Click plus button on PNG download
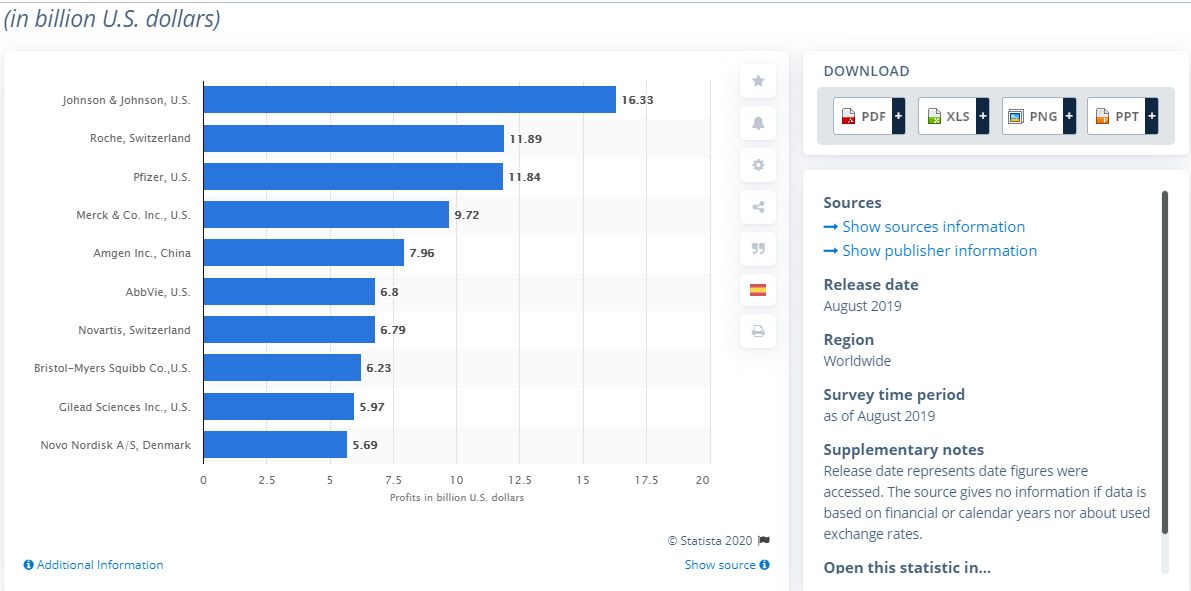Image resolution: width=1191 pixels, height=591 pixels. pos(1069,116)
